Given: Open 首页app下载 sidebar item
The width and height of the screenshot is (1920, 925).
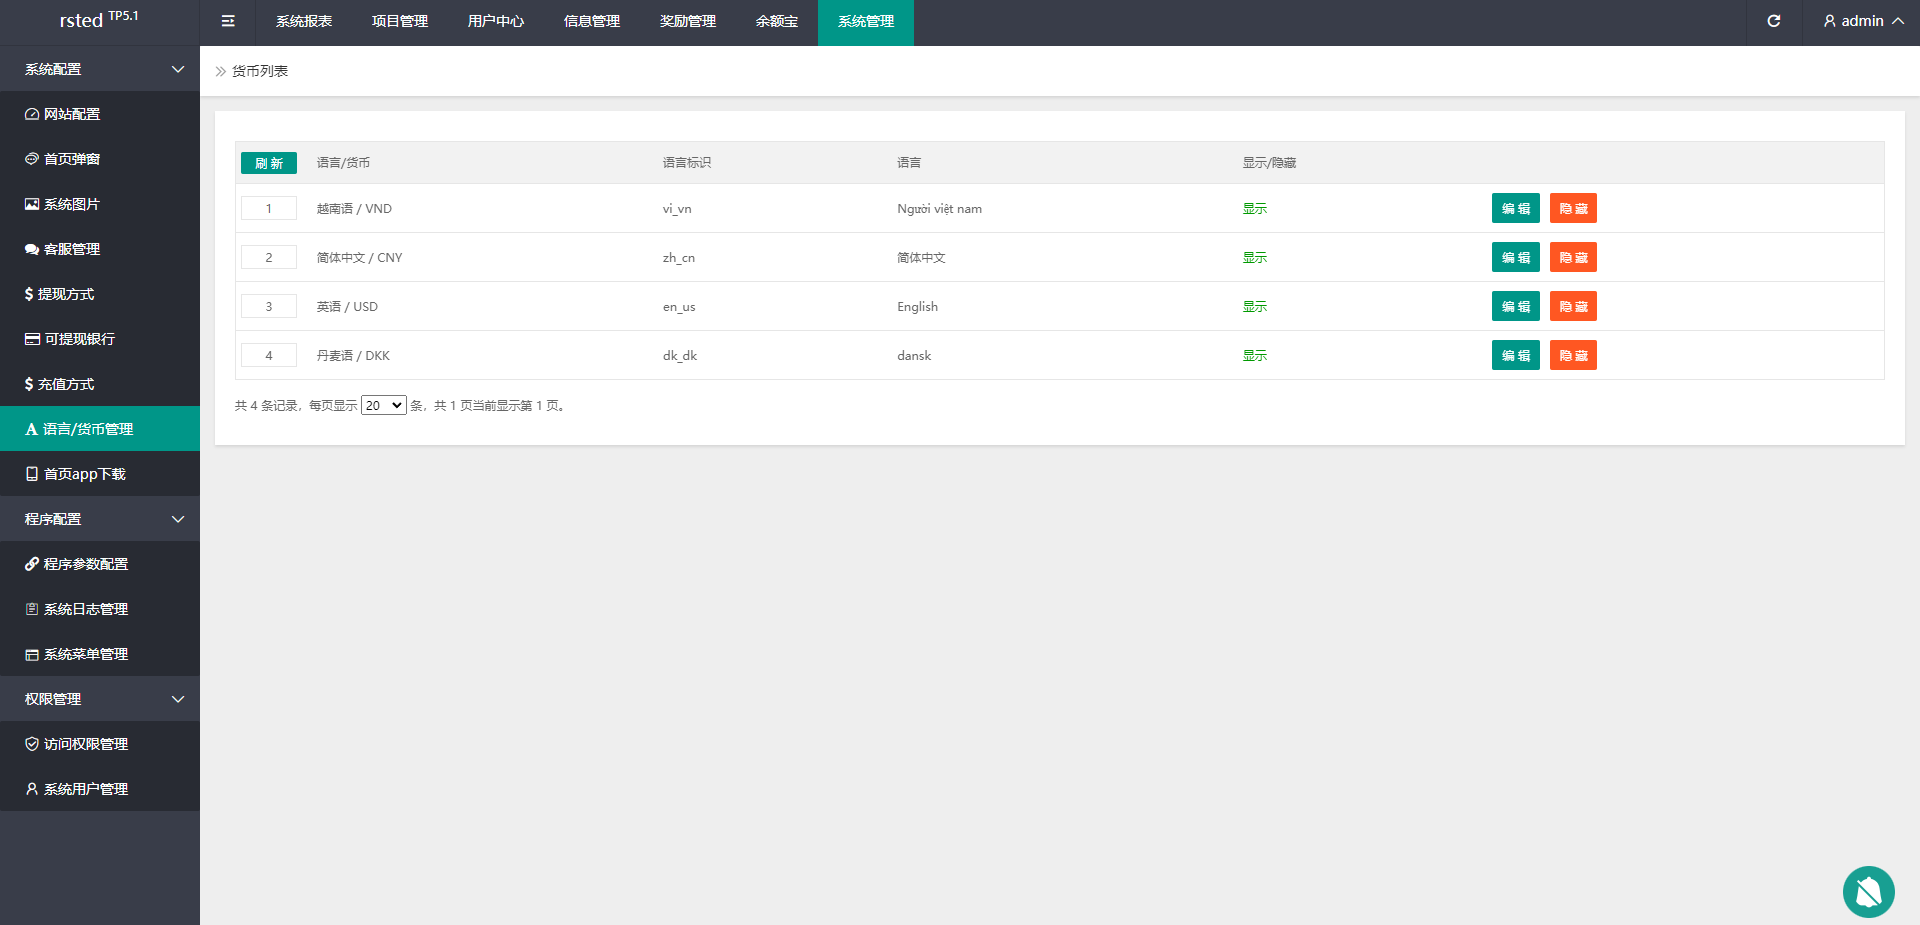Looking at the screenshot, I should [x=84, y=474].
